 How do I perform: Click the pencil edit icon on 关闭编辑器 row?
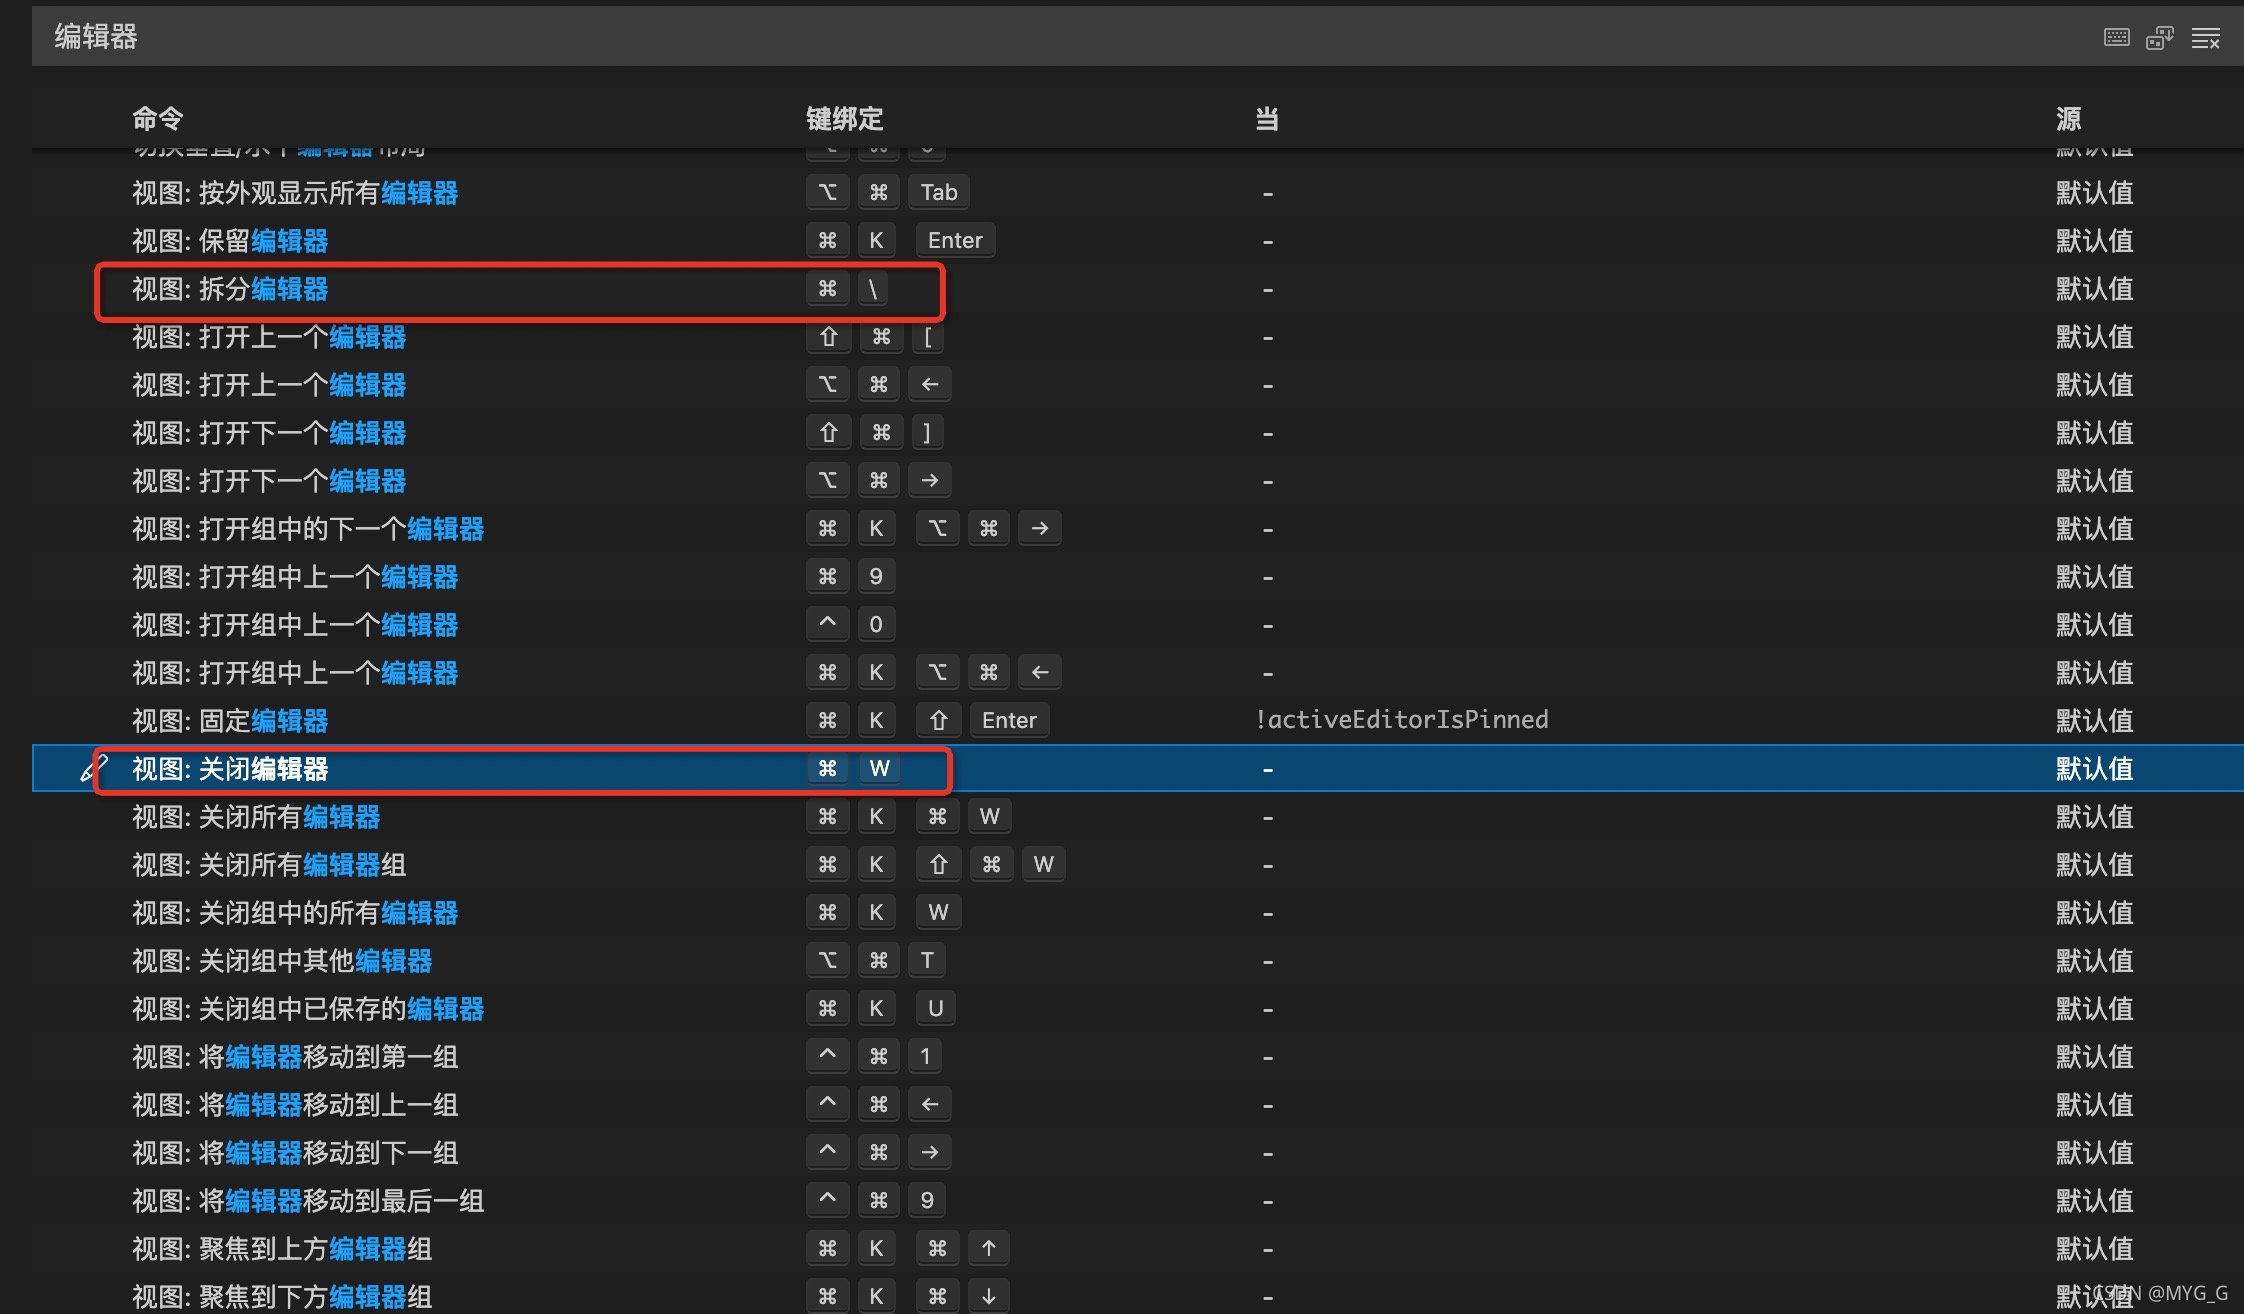[x=93, y=769]
